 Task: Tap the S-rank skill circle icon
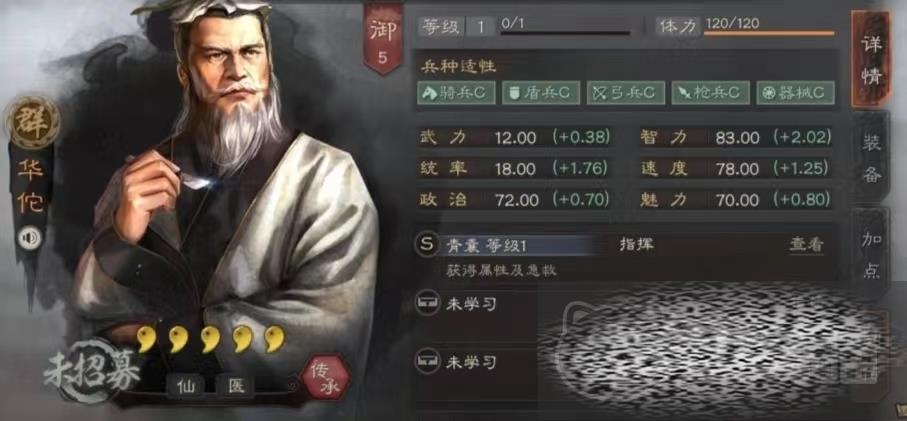[x=426, y=245]
